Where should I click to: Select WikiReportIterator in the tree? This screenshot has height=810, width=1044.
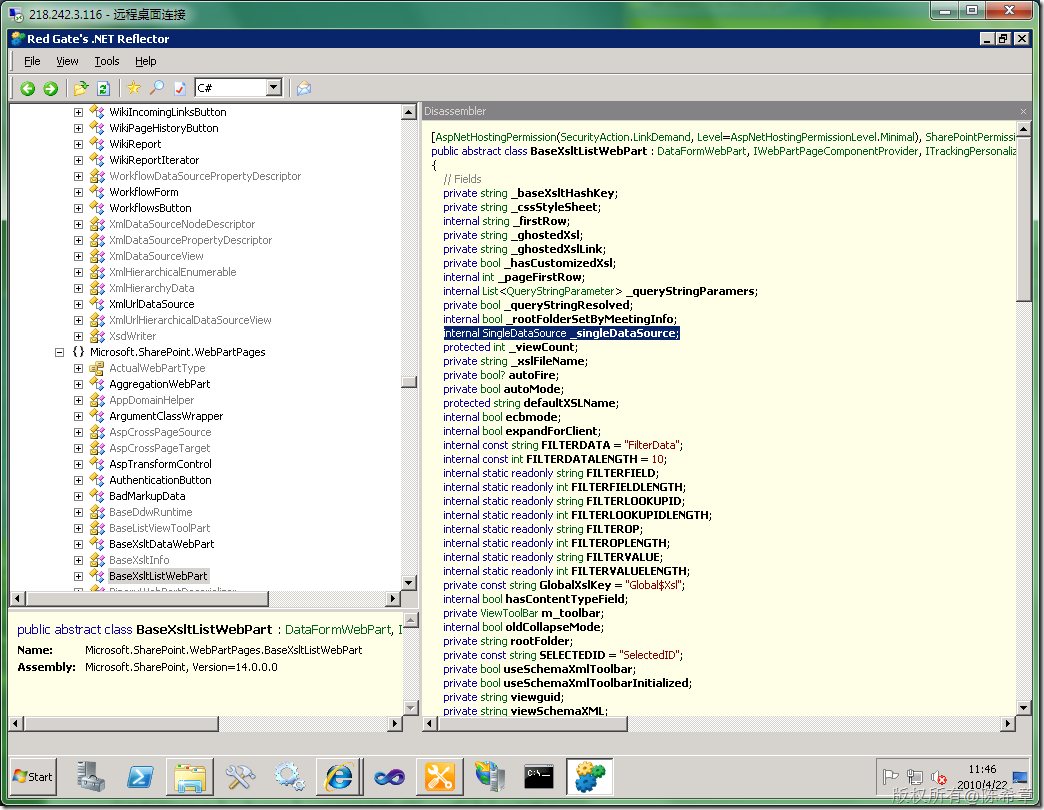pyautogui.click(x=154, y=160)
